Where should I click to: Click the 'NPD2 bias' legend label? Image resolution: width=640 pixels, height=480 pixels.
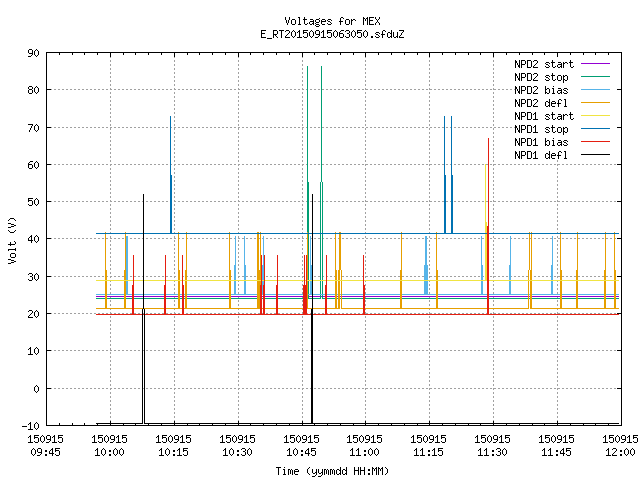[541, 90]
